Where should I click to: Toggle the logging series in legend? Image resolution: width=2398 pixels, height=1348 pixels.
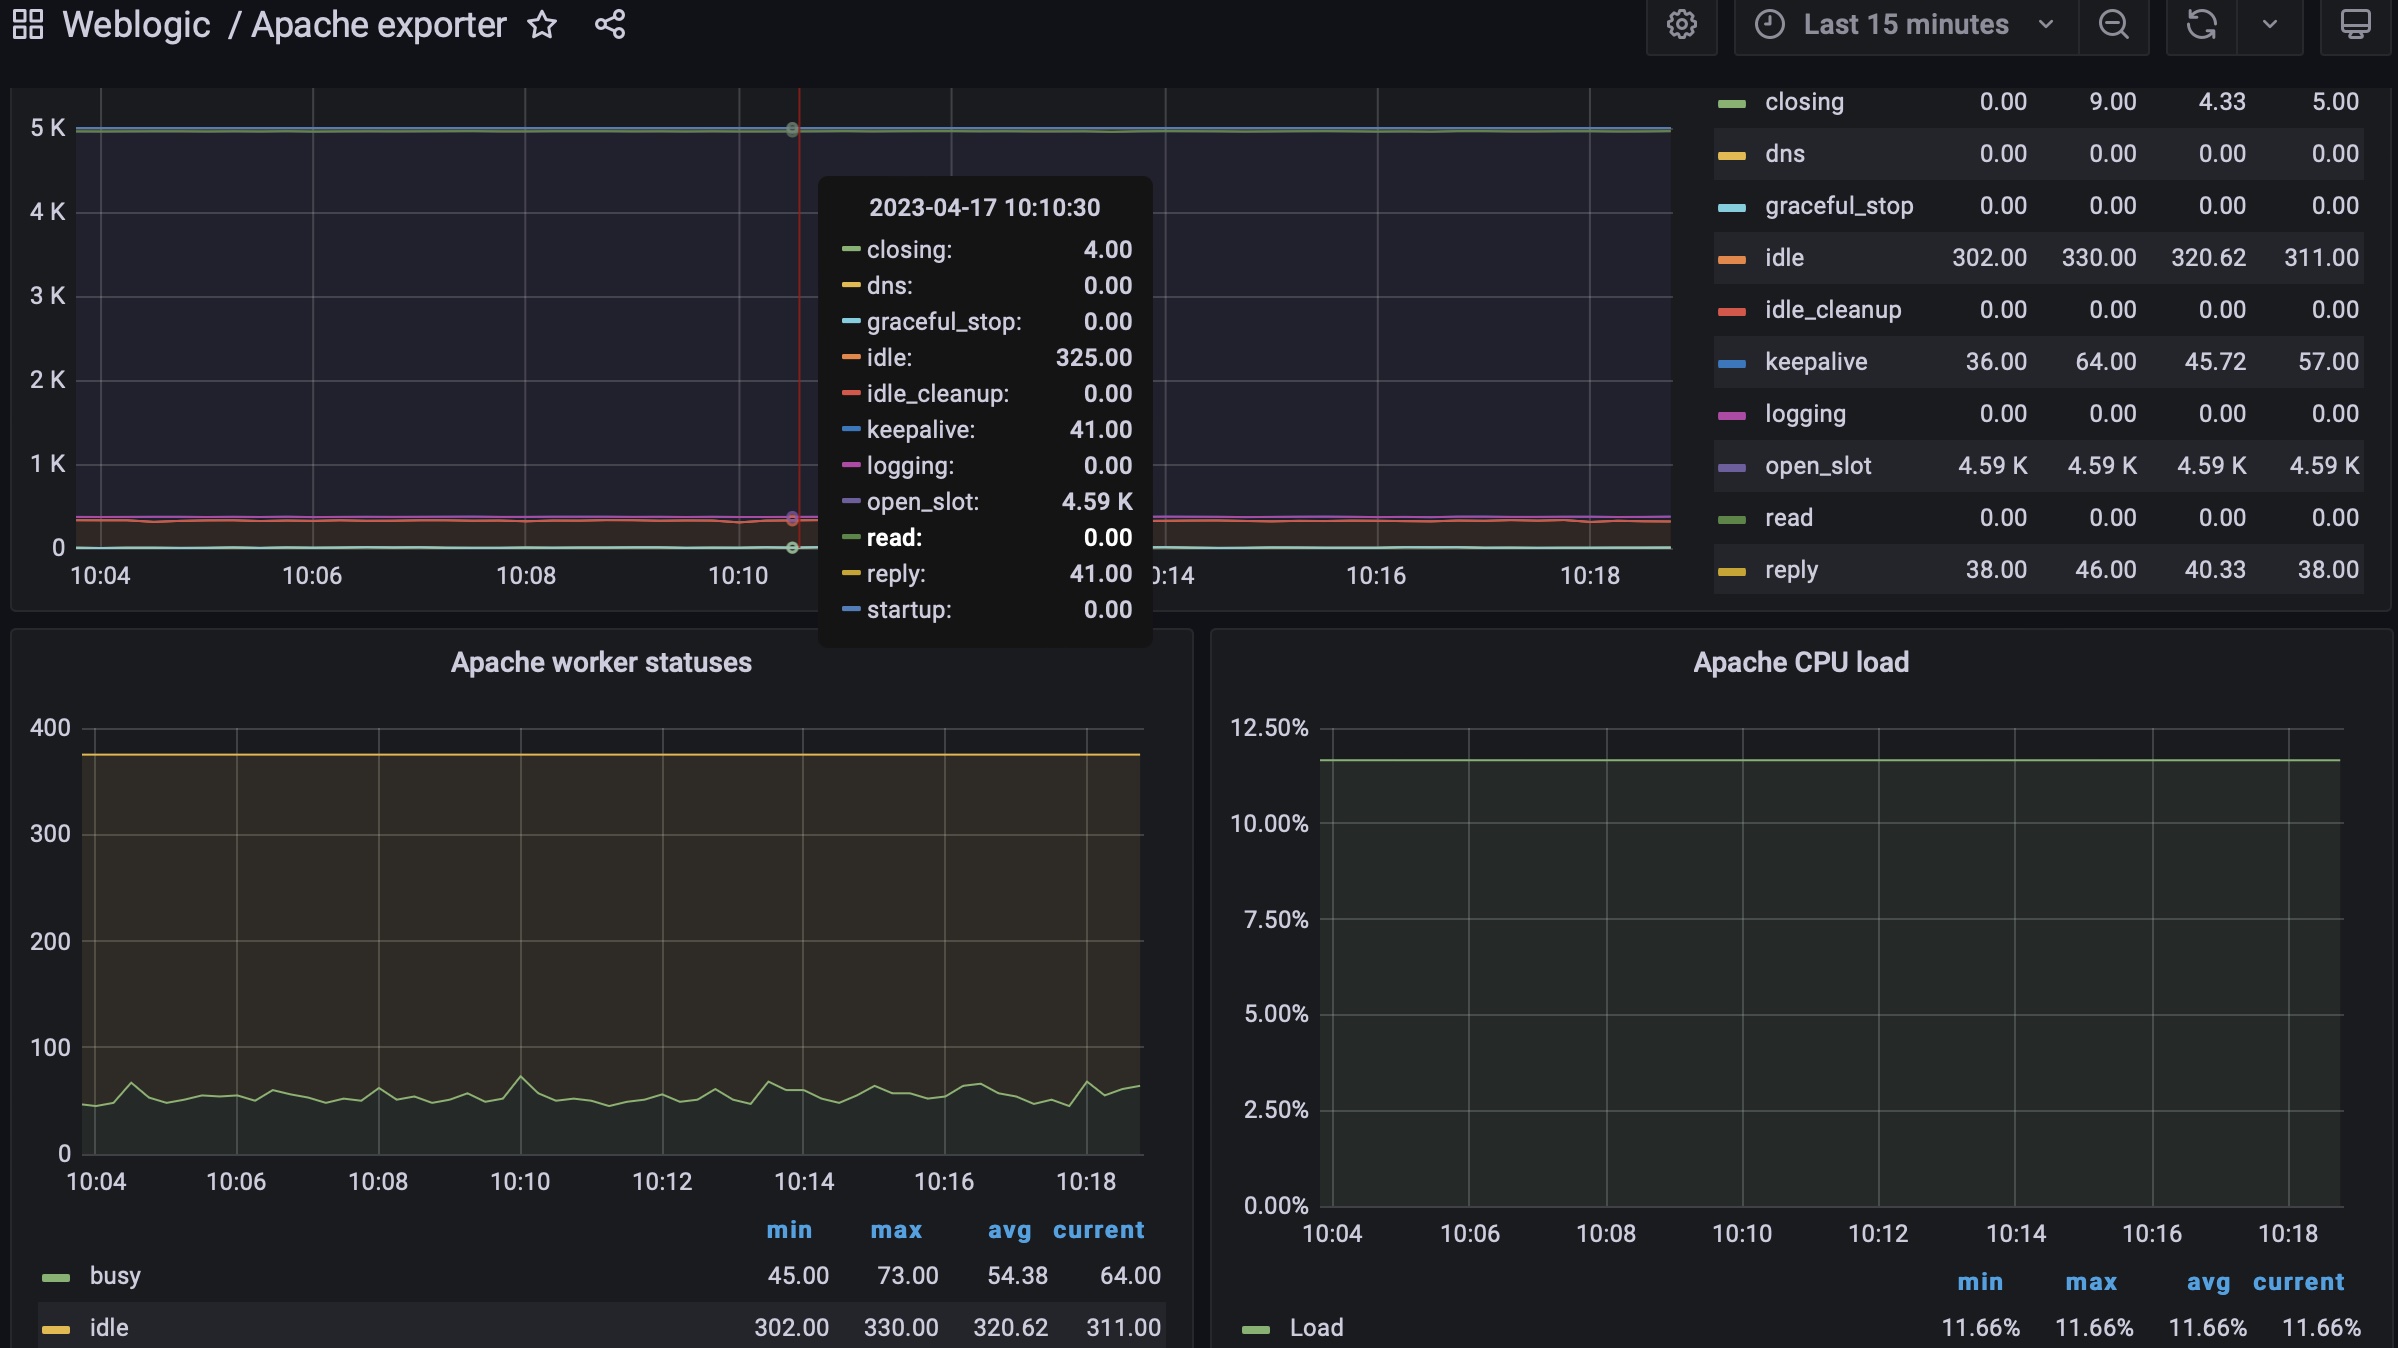click(1805, 414)
